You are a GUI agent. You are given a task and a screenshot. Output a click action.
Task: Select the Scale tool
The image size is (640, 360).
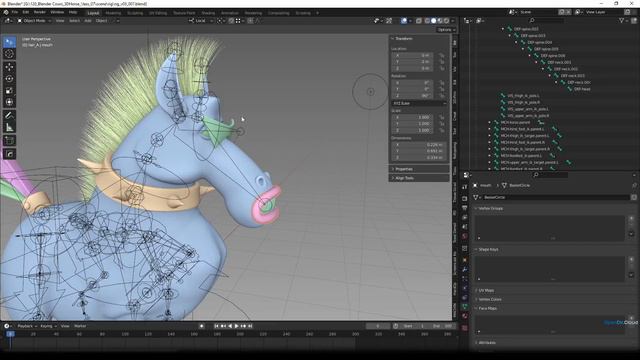9,90
